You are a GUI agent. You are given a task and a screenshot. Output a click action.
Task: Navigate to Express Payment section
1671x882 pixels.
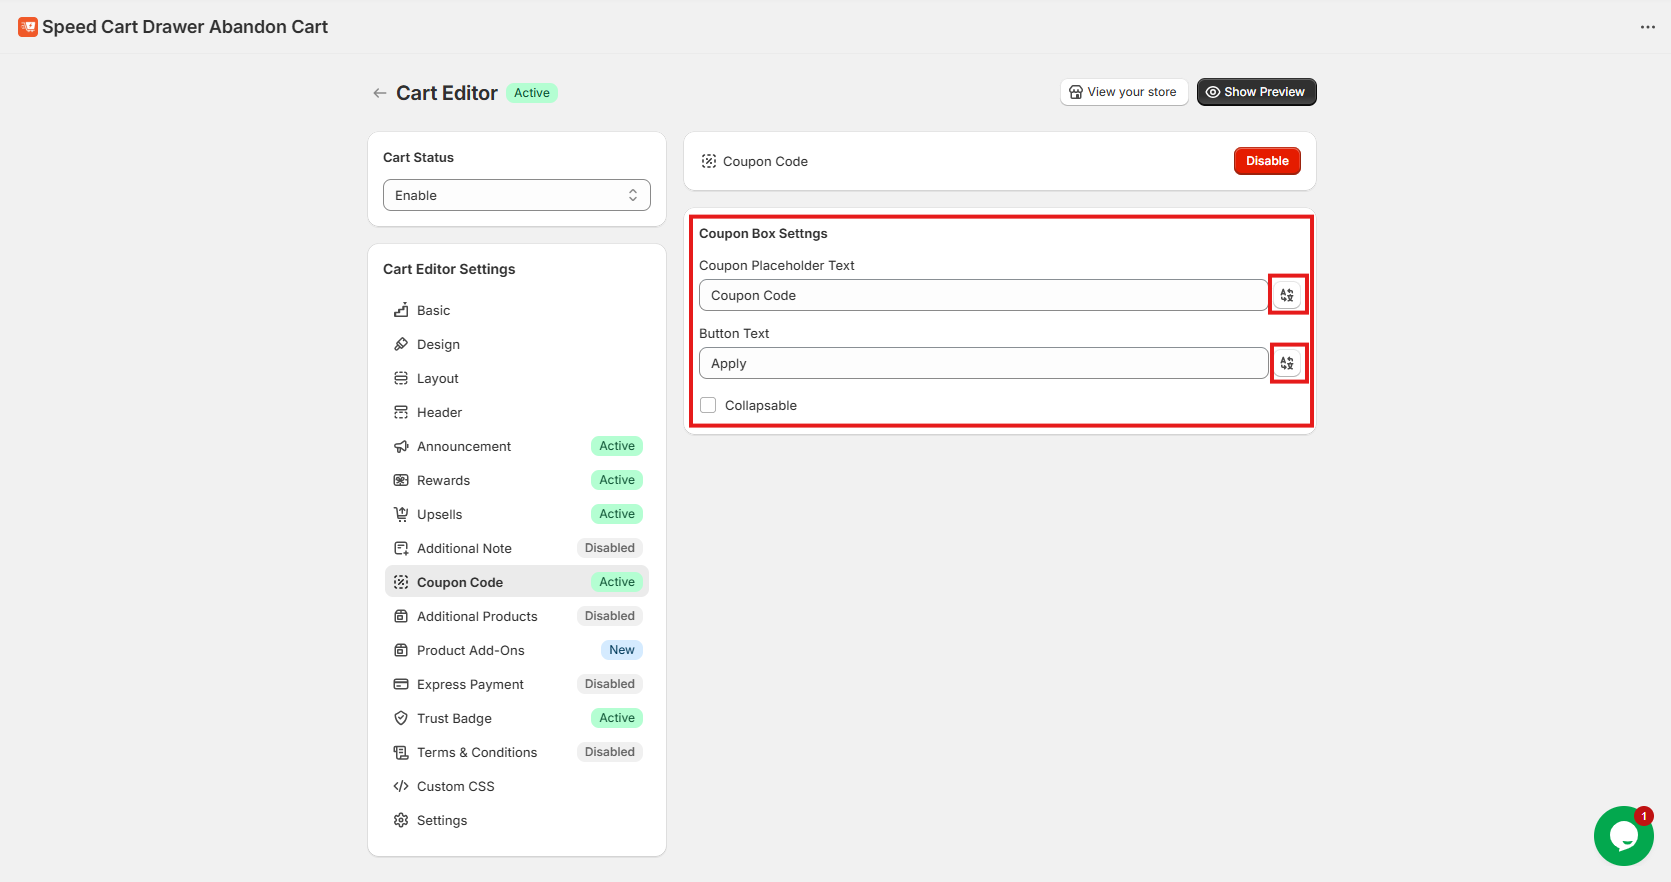[470, 684]
